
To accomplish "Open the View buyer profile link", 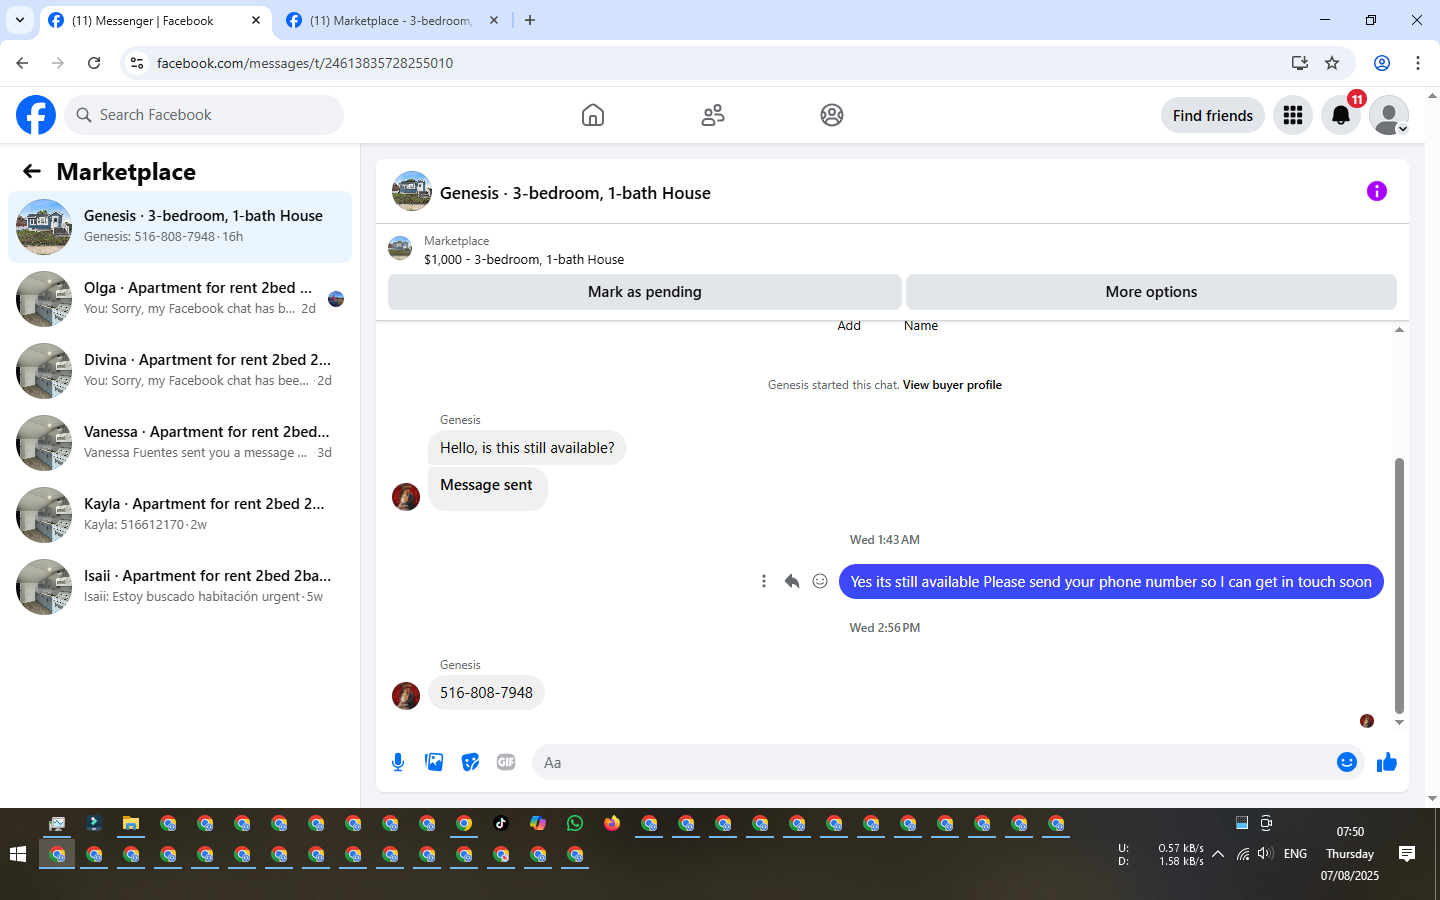I will [x=952, y=385].
